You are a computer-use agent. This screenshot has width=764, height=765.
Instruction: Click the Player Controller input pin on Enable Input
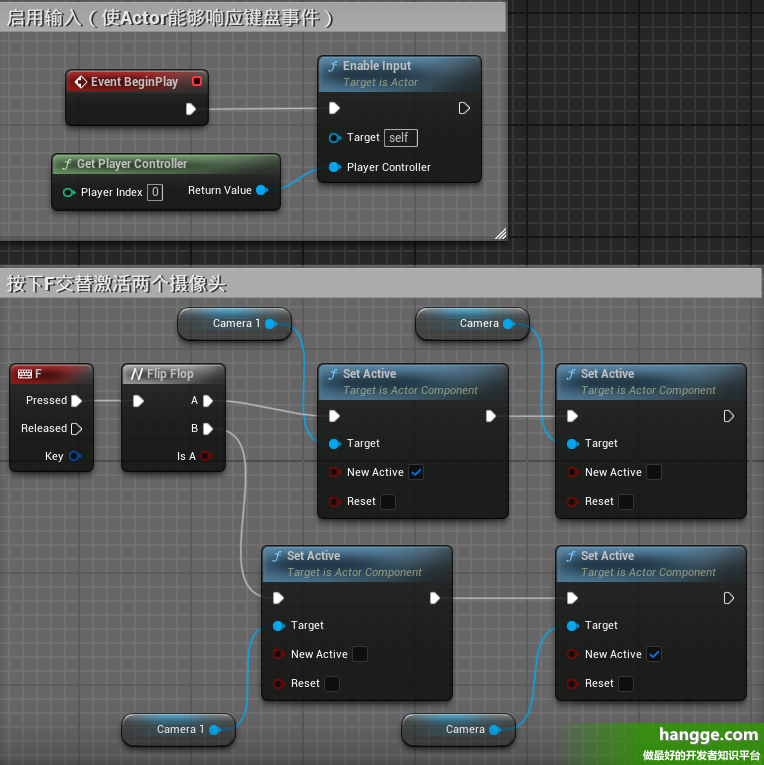[x=335, y=167]
